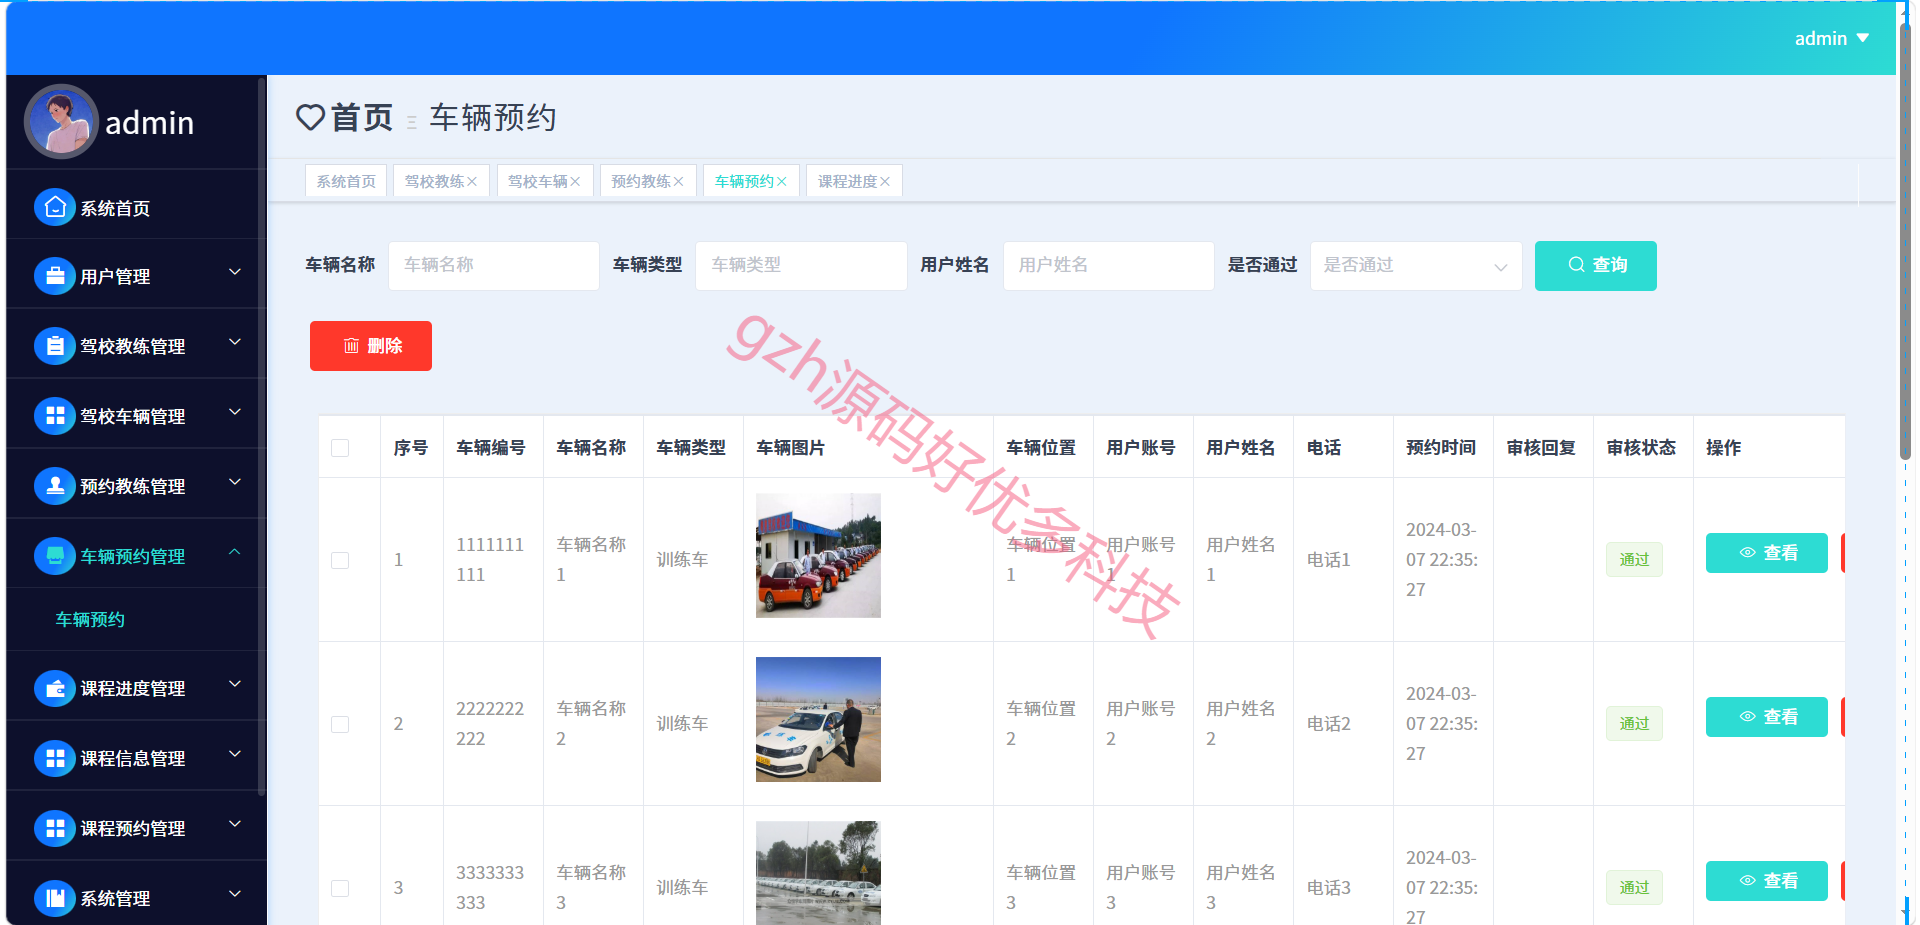1920x925 pixels.
Task: Click the 审核状态 column header
Action: tap(1641, 448)
